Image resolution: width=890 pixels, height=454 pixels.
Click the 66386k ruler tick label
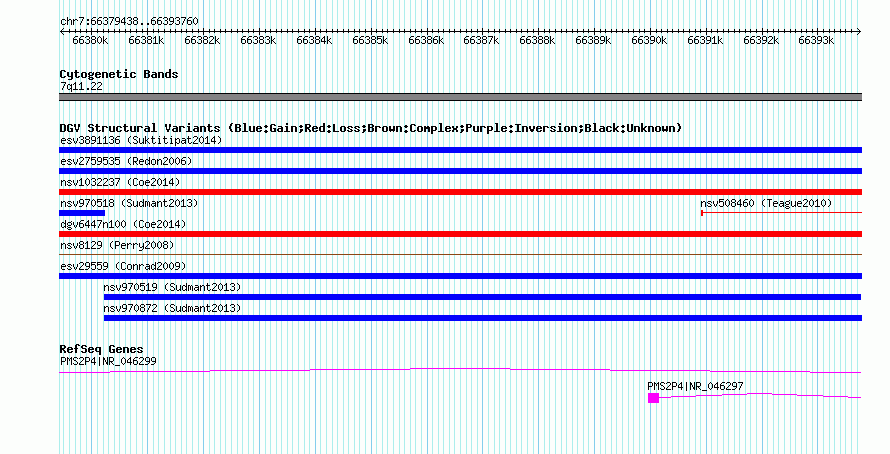coord(426,40)
